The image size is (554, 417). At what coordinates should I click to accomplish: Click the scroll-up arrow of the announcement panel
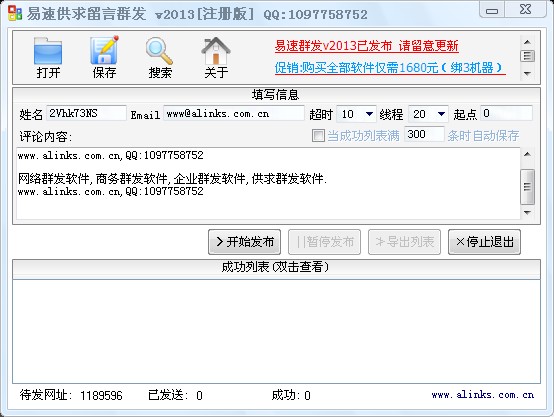point(527,42)
